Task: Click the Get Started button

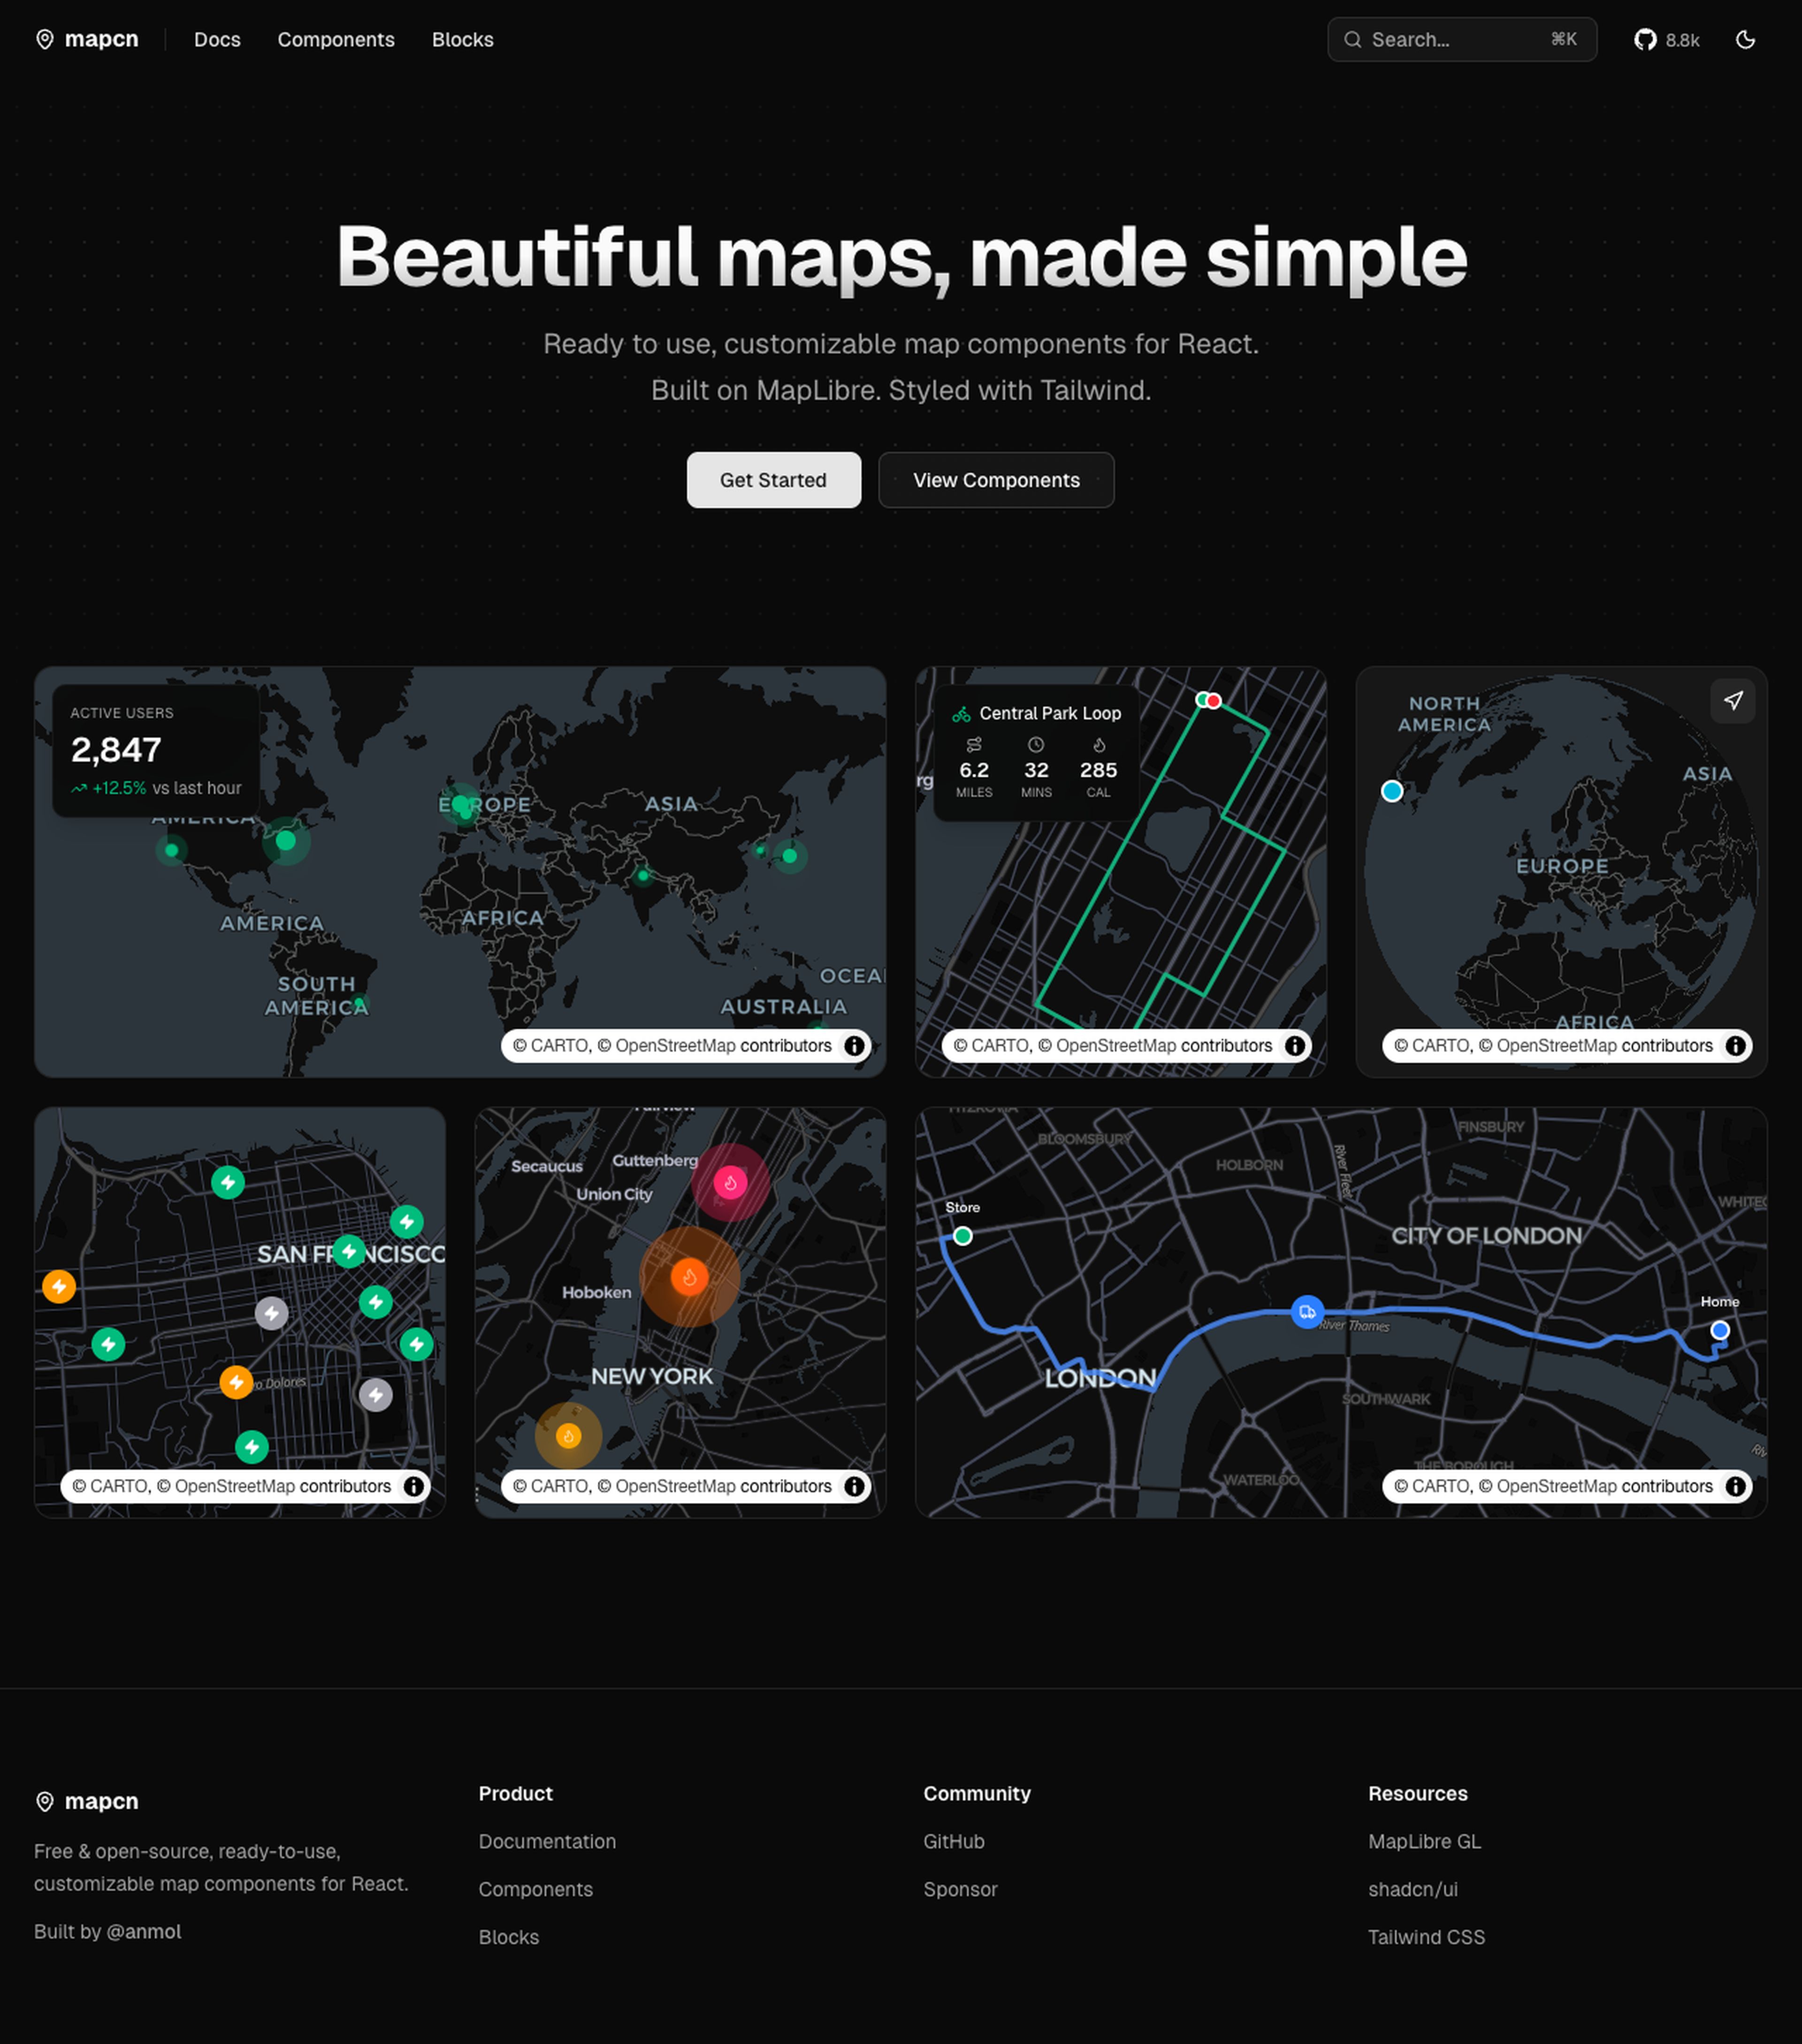Action: point(774,480)
